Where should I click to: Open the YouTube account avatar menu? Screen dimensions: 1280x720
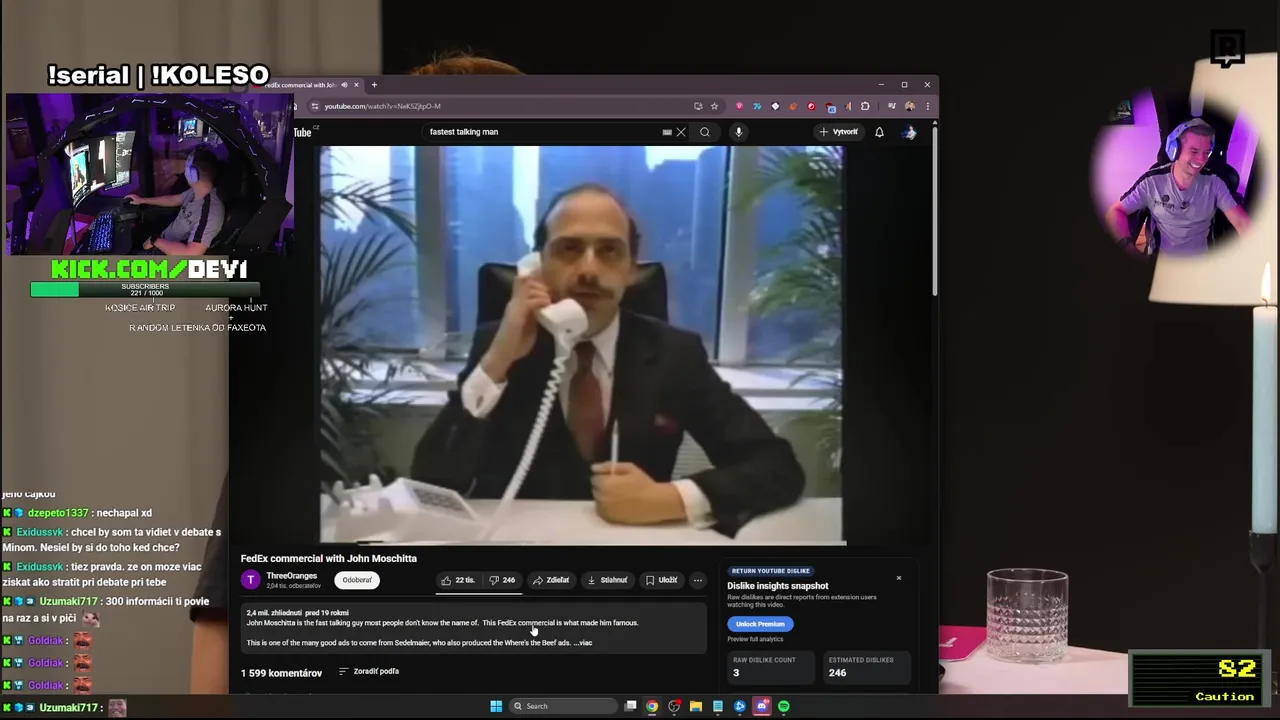tap(909, 132)
